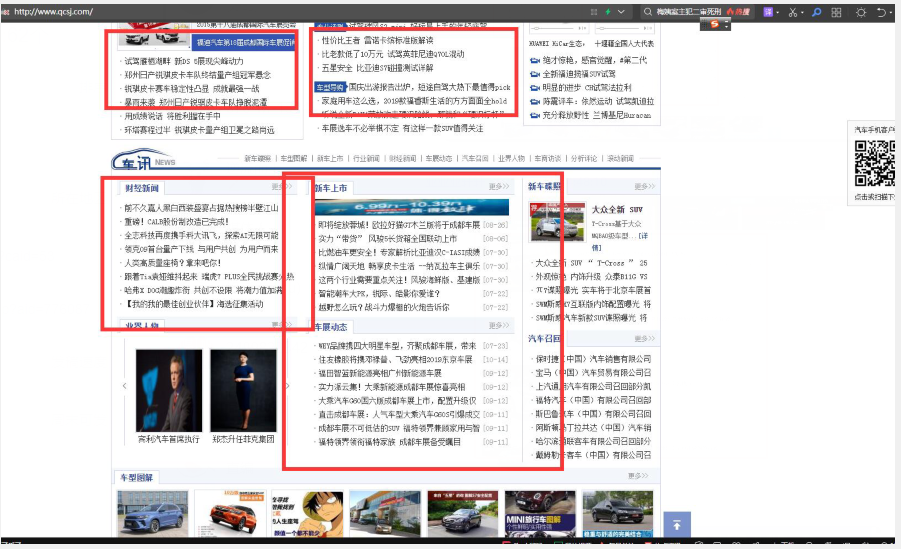
Task: Click the translate (译) icon in browser toolbar
Action: [768, 11]
